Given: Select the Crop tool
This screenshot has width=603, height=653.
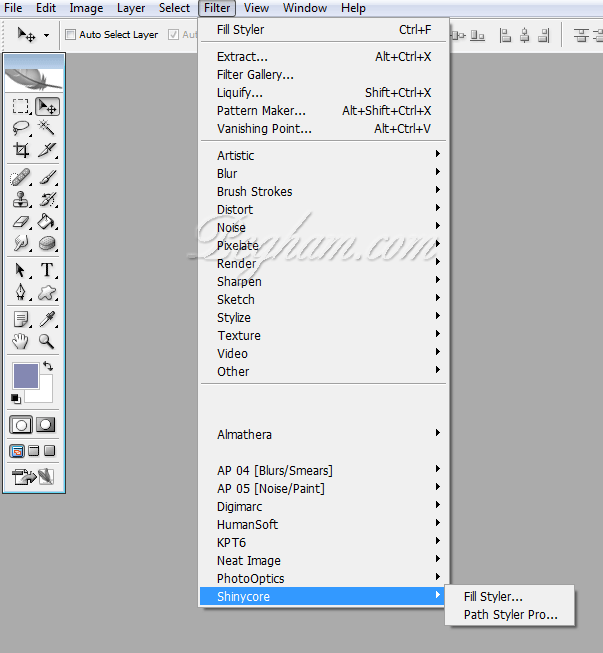Looking at the screenshot, I should [21, 150].
